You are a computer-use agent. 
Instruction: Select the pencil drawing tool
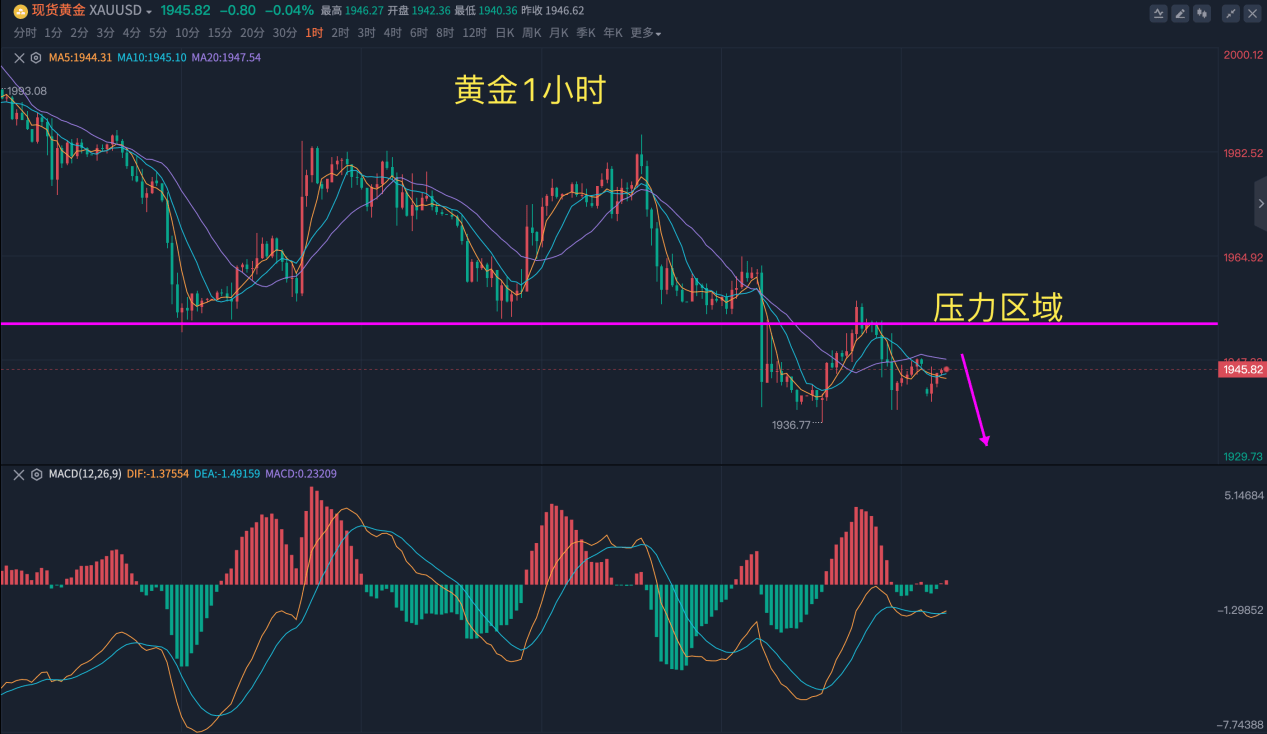coord(1180,13)
